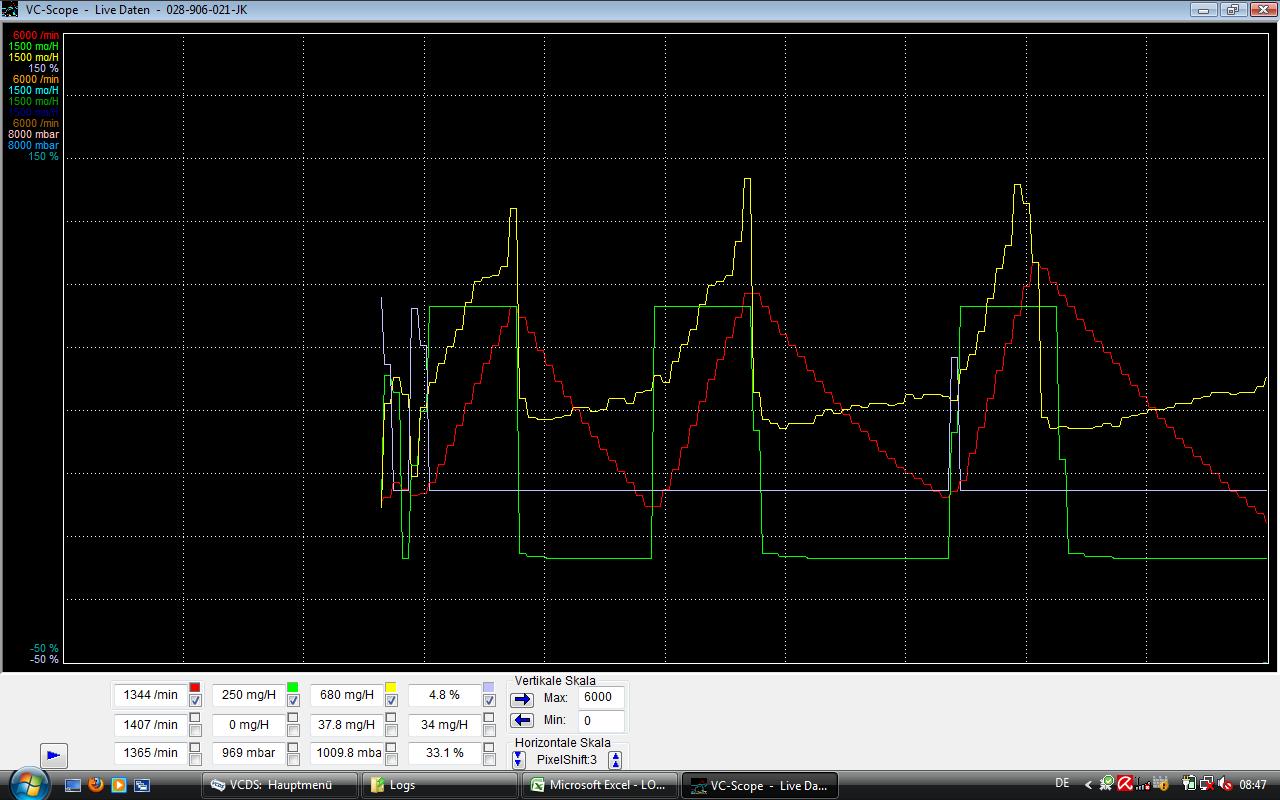The width and height of the screenshot is (1280, 800).
Task: Click the 0 mg/H value field
Action: tap(249, 724)
